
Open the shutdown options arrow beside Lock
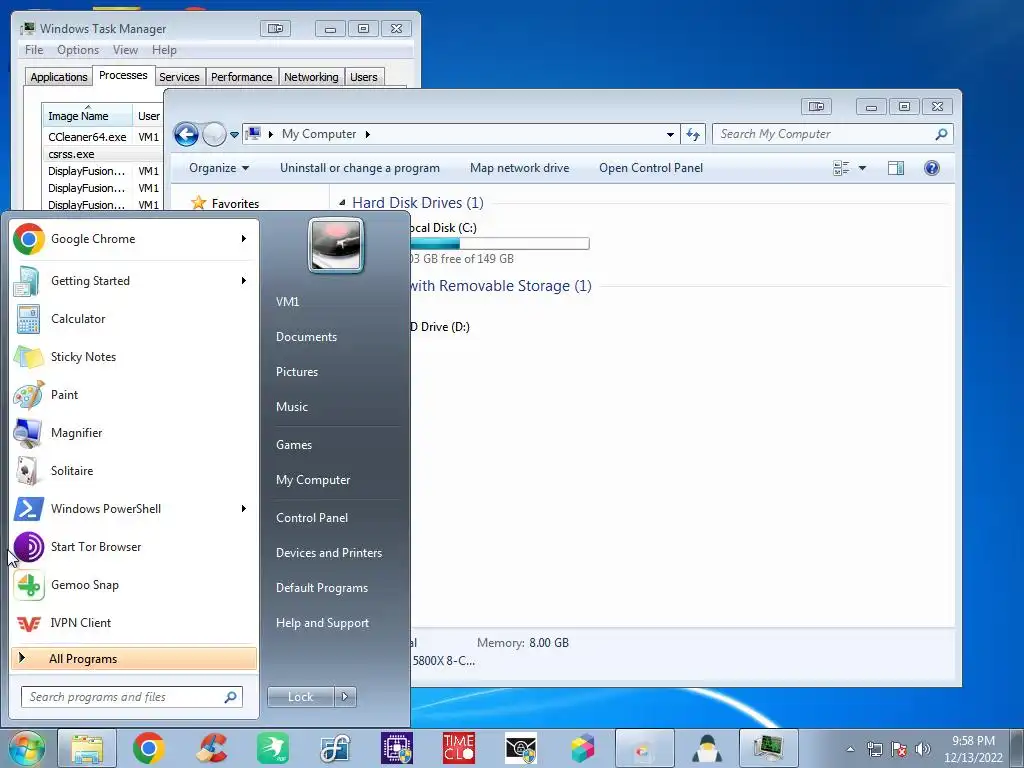pos(345,697)
